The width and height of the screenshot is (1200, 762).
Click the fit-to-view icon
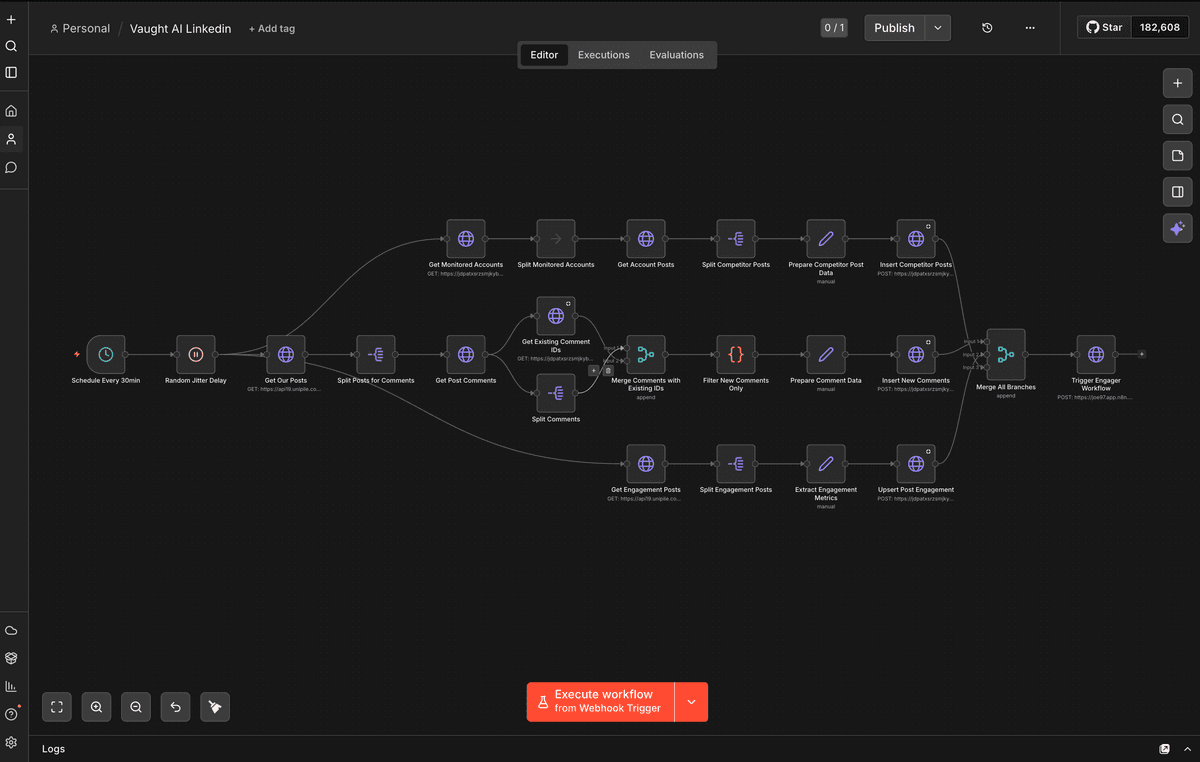pyautogui.click(x=56, y=707)
